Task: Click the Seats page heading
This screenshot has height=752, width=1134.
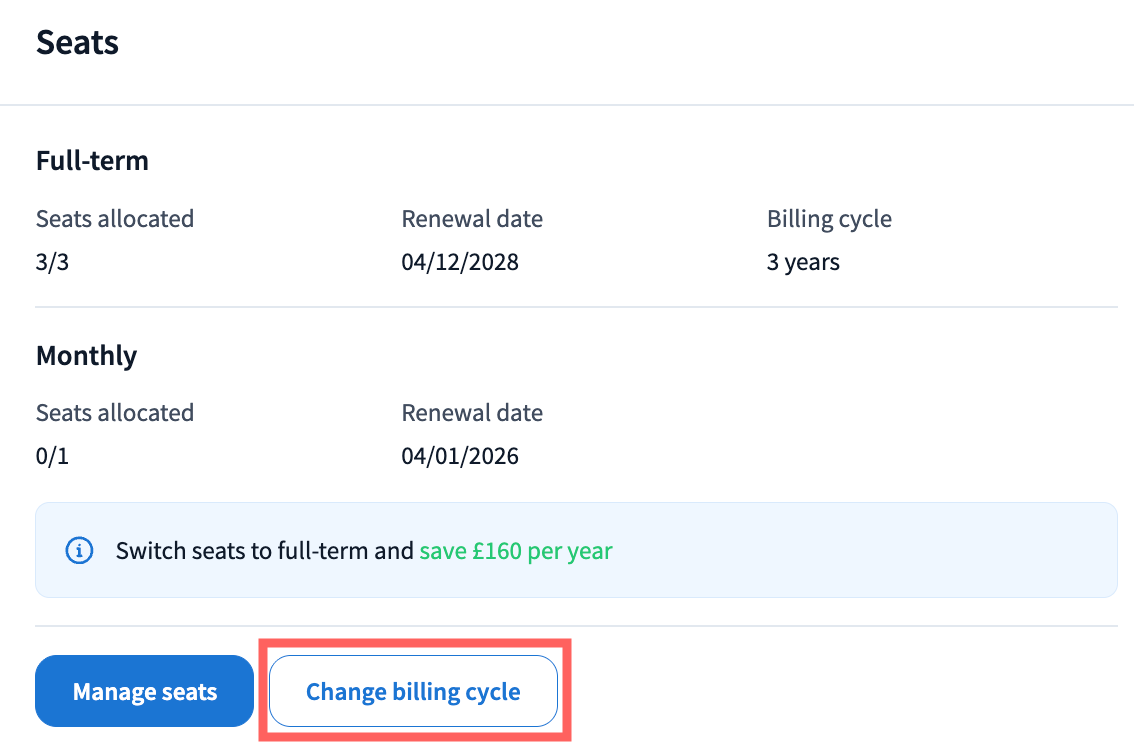Action: [77, 42]
